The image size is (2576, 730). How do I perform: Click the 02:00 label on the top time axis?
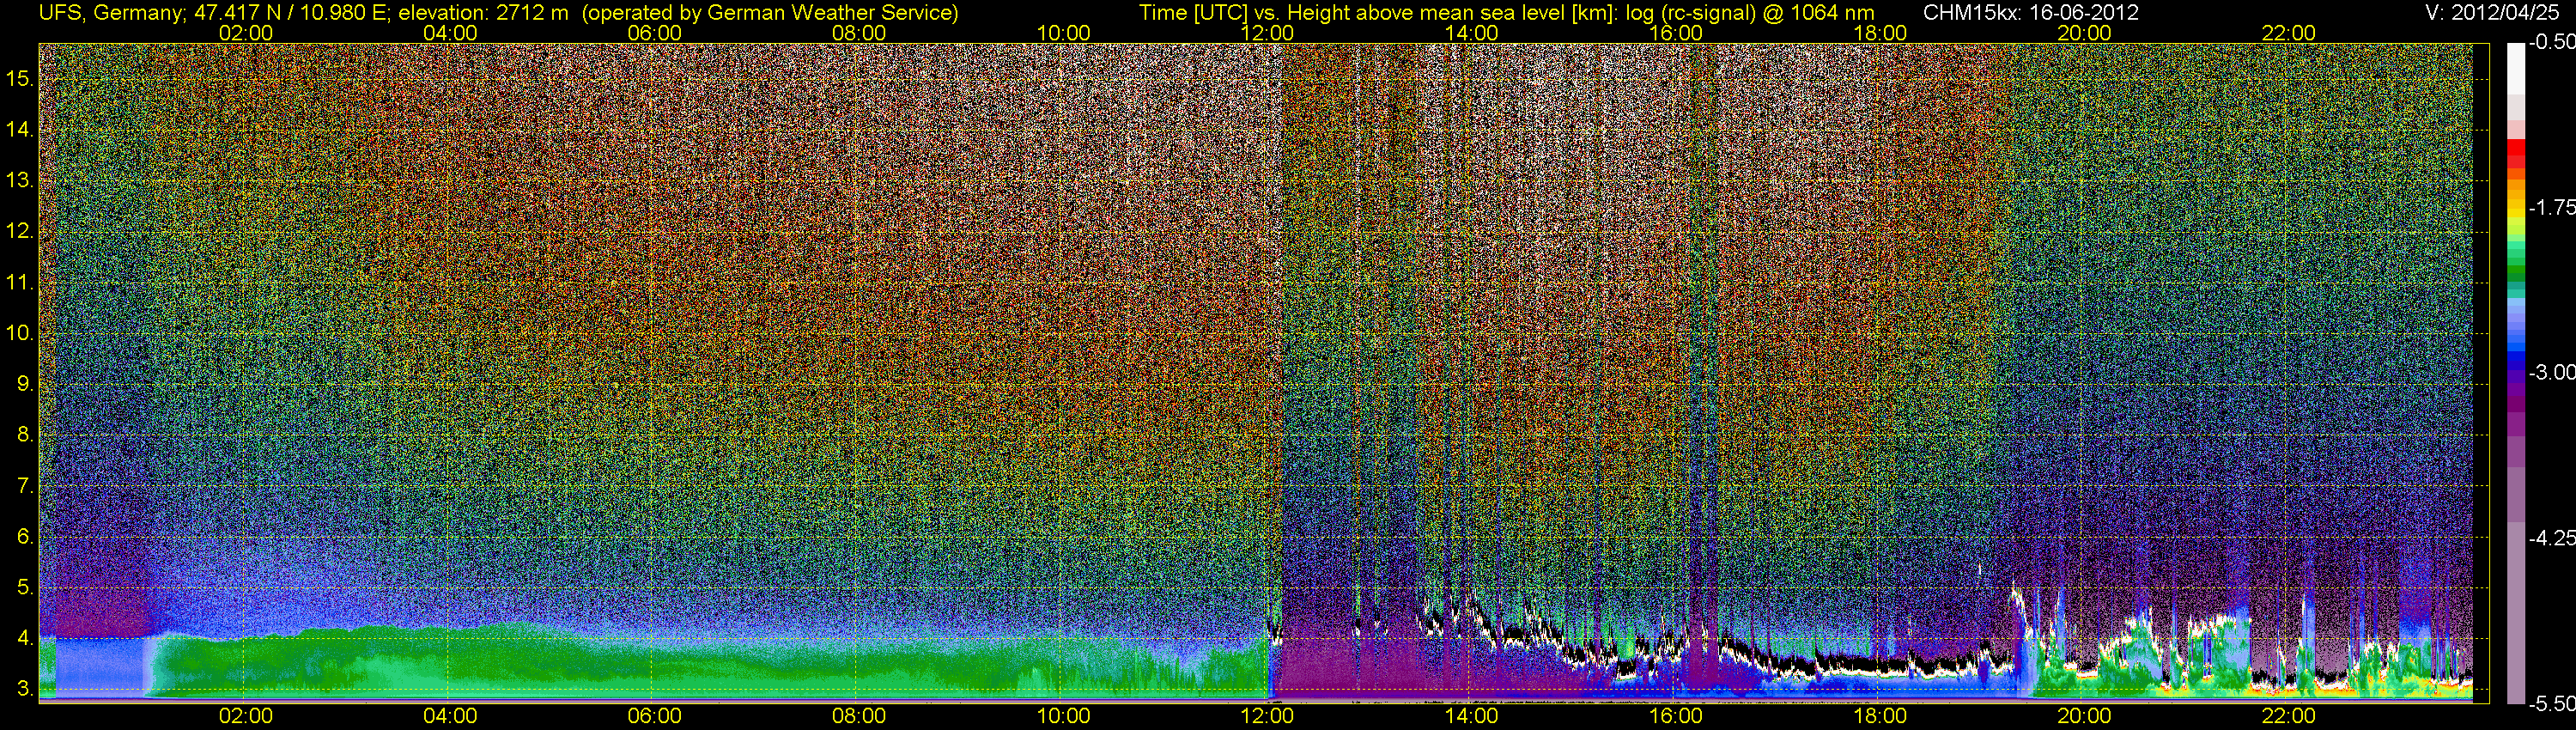(246, 33)
